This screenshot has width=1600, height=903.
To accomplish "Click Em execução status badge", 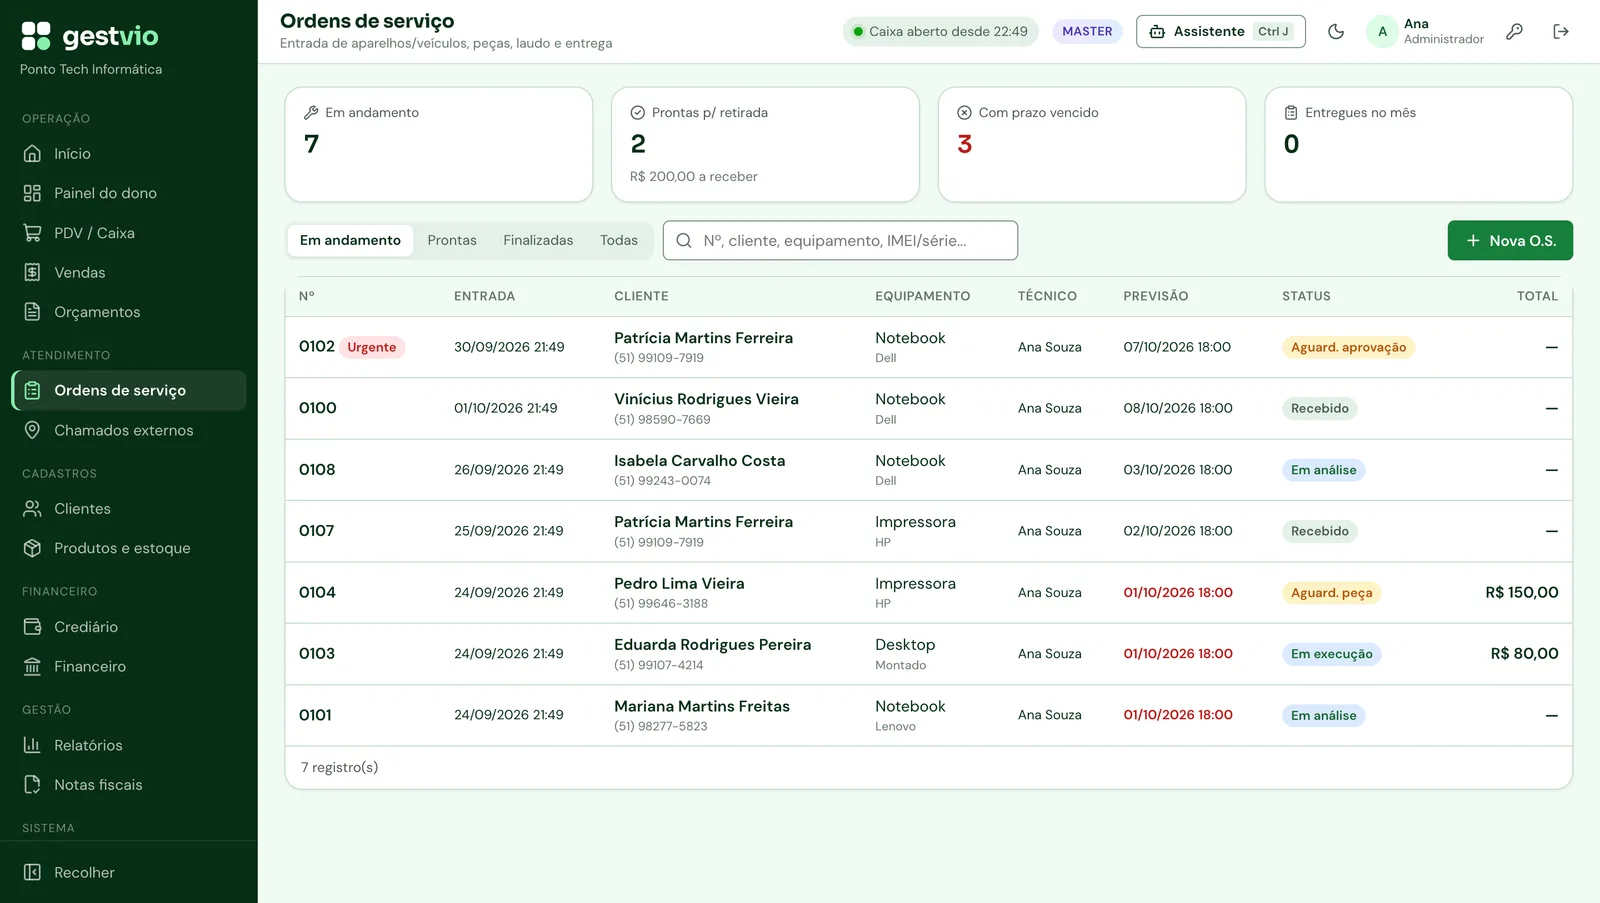I will [1332, 654].
